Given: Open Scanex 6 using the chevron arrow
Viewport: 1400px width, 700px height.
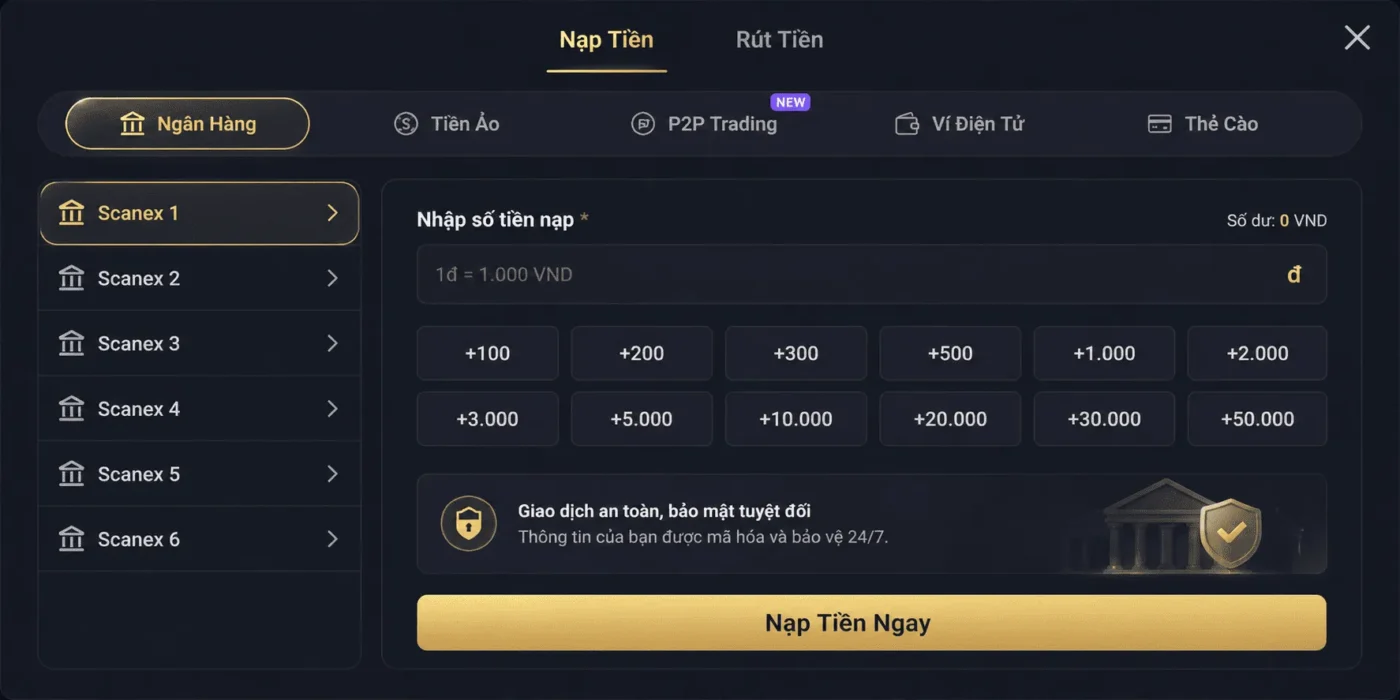Looking at the screenshot, I should point(334,538).
